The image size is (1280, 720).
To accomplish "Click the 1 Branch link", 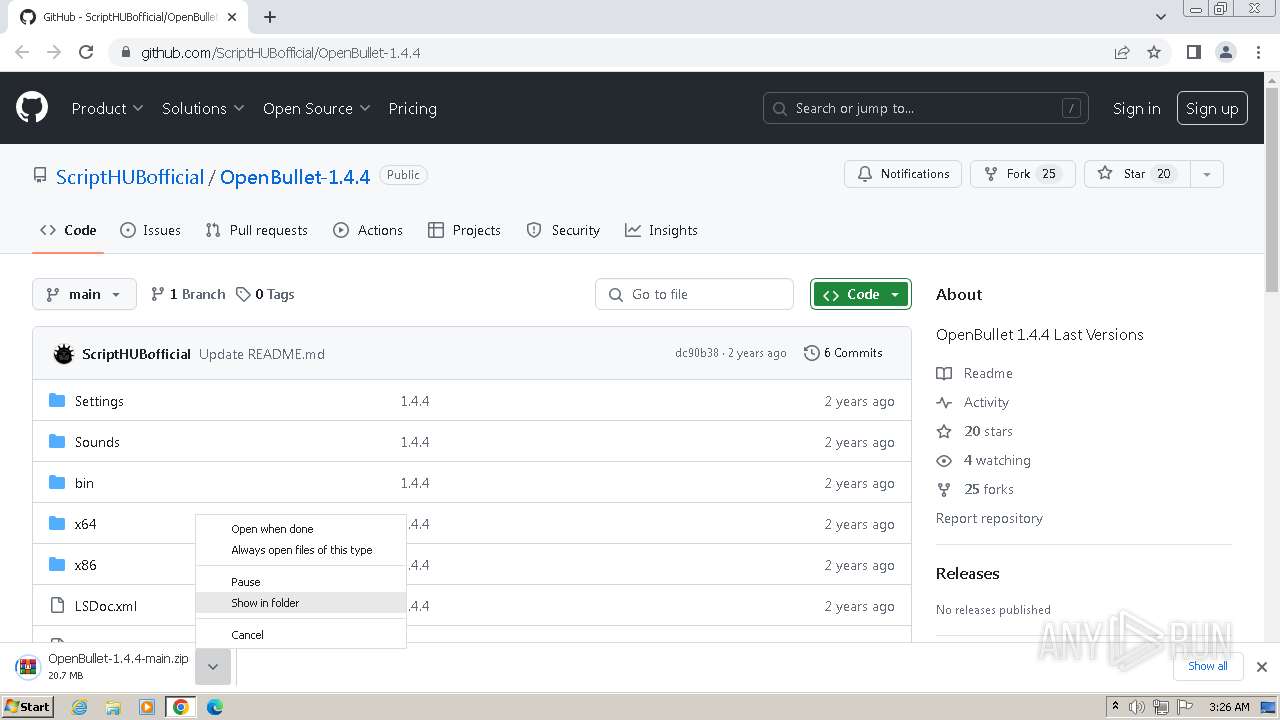I will [188, 294].
